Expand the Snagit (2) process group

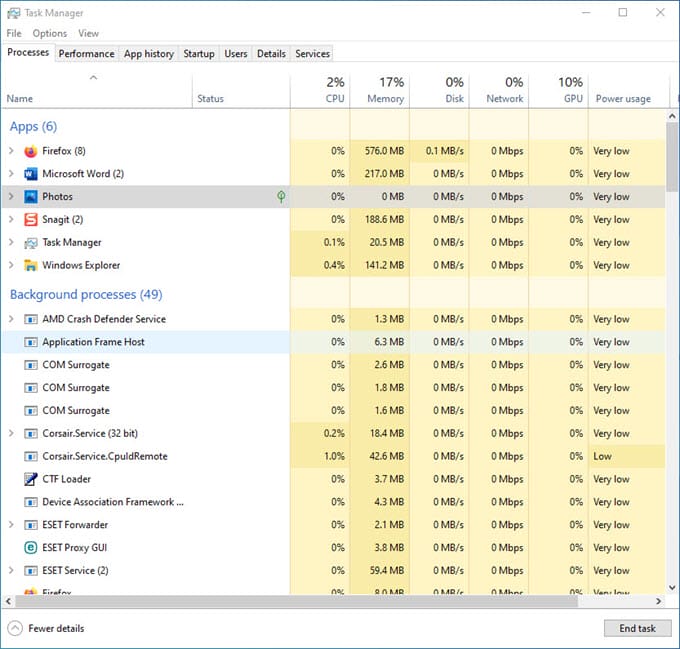coord(11,219)
